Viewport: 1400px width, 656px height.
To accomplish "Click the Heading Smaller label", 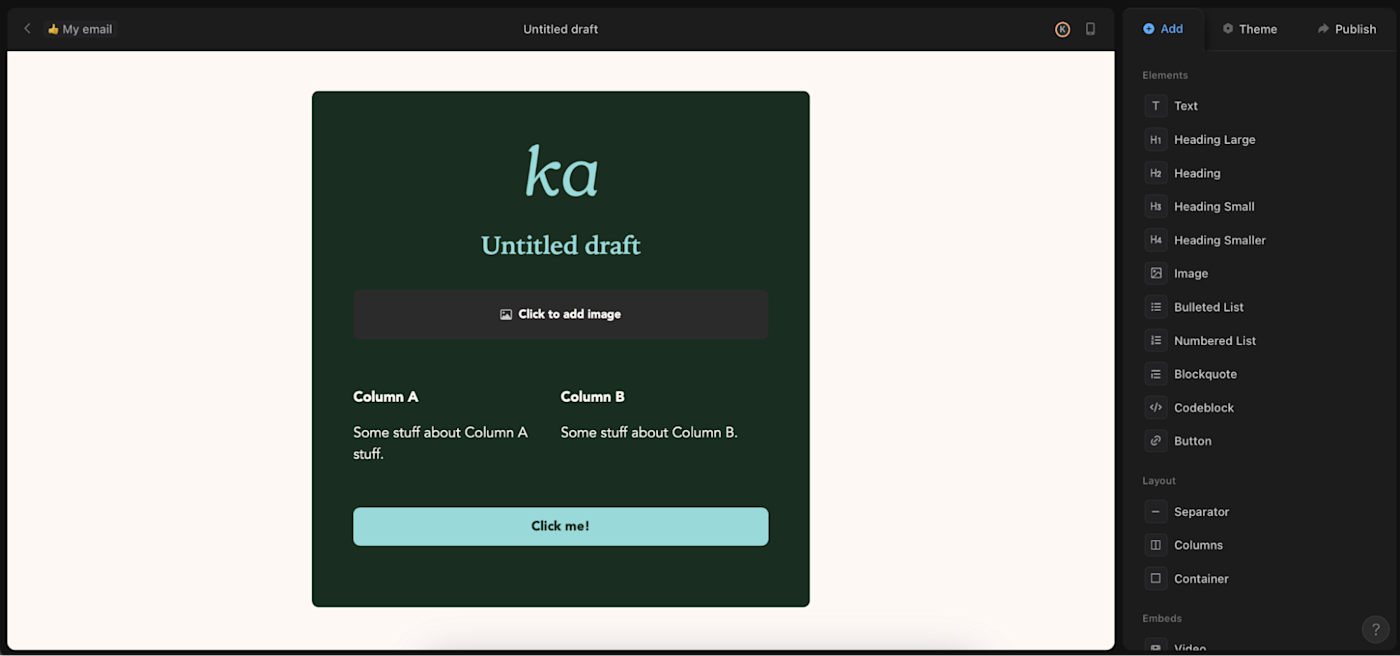I will tap(1220, 240).
